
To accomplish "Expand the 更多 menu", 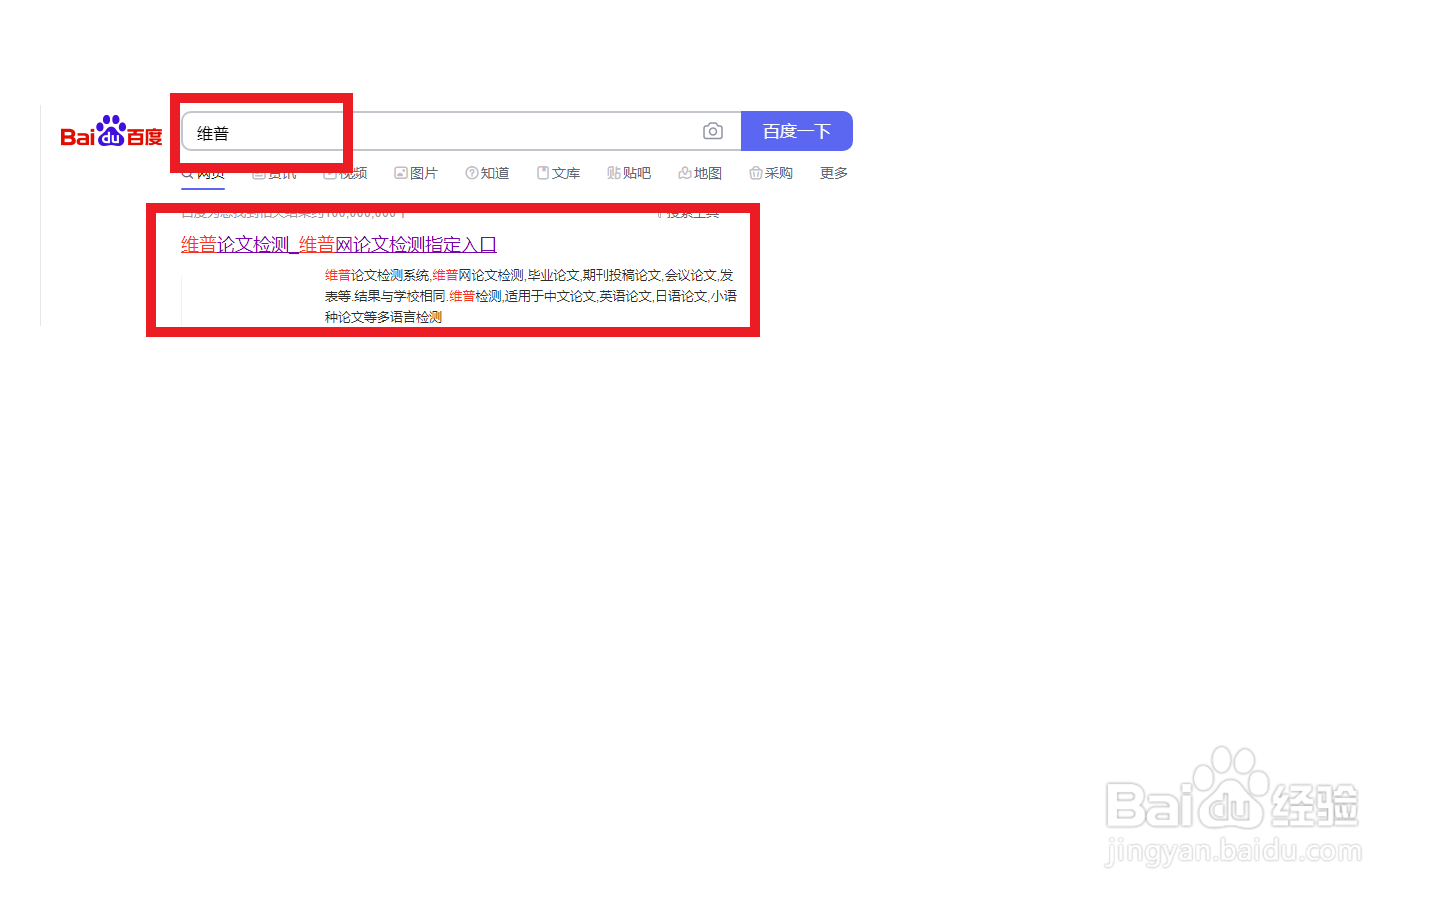I will pos(834,173).
